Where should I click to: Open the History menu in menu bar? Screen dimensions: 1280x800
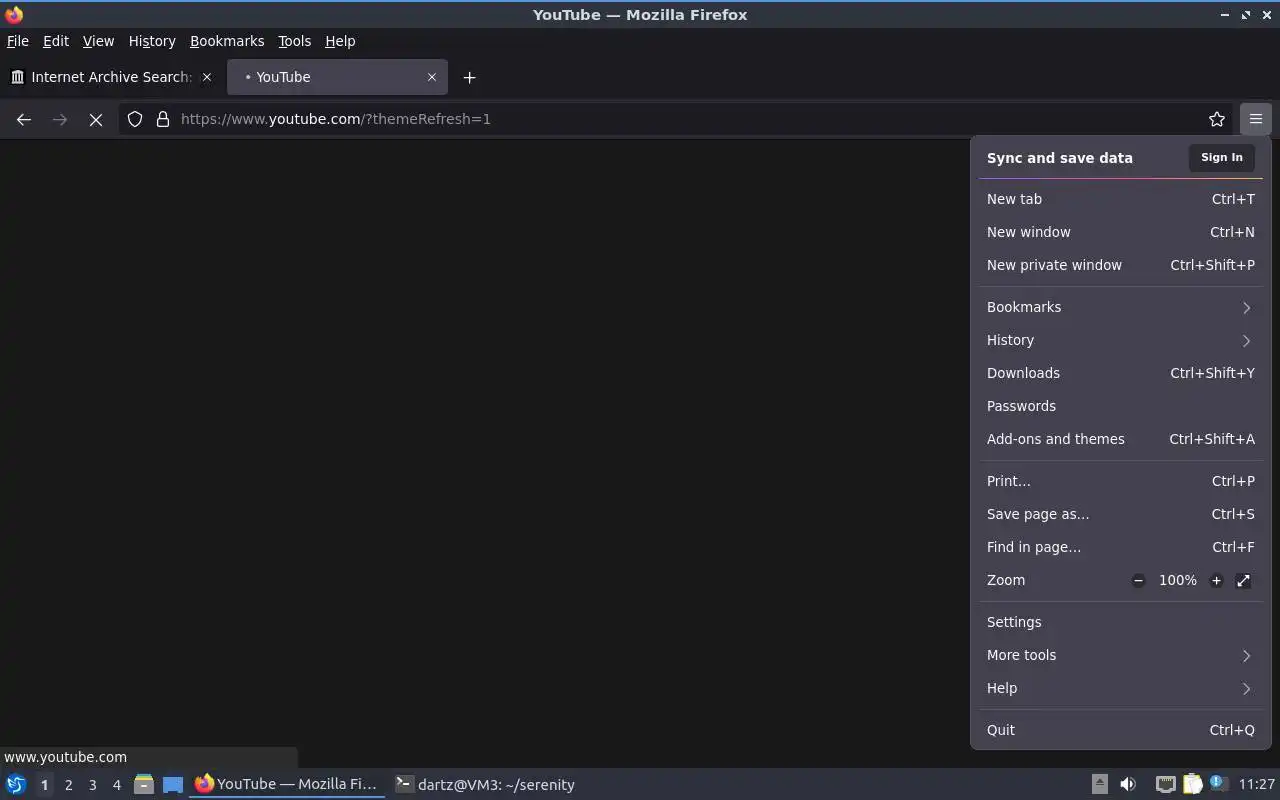pos(152,41)
